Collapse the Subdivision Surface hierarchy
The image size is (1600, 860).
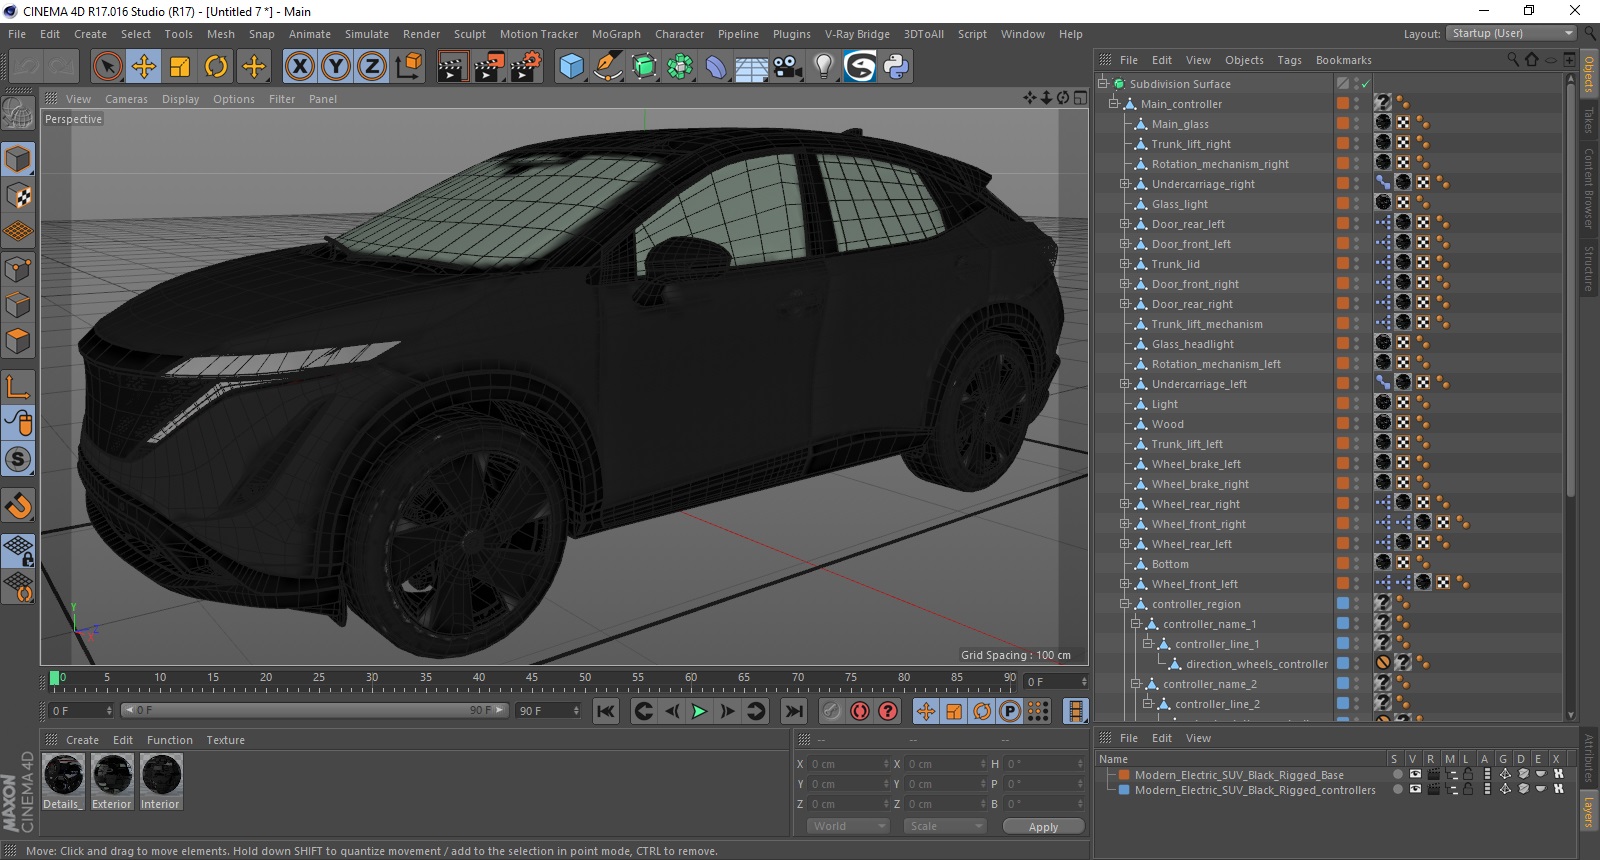tap(1103, 84)
